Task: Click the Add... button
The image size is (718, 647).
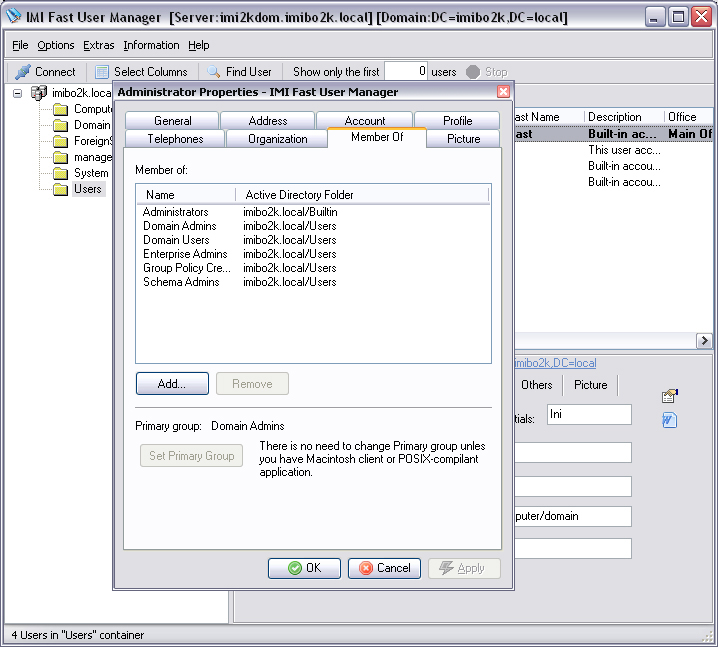Action: point(172,383)
